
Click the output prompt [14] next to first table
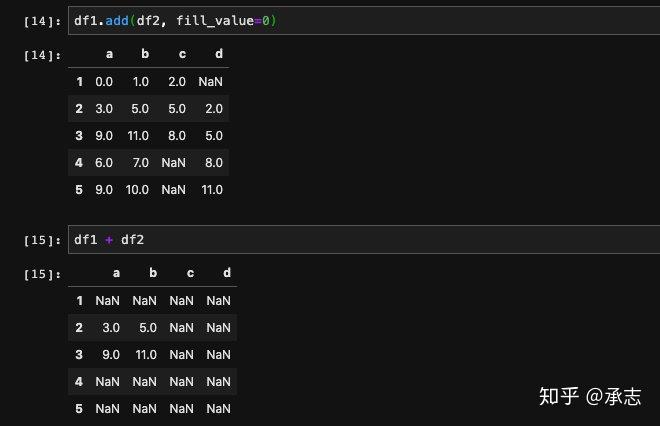(x=42, y=55)
